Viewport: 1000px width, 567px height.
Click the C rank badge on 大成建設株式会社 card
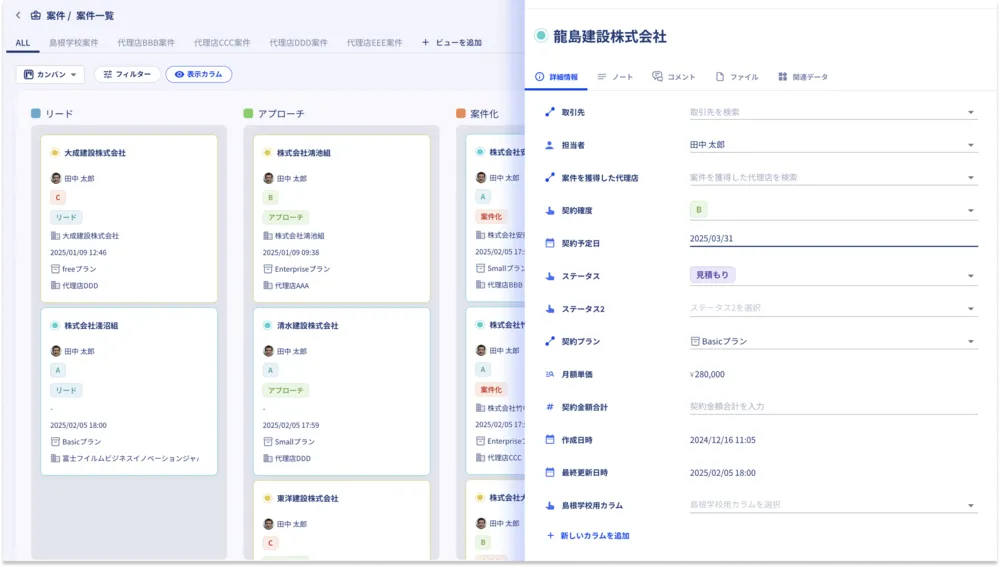pos(57,197)
